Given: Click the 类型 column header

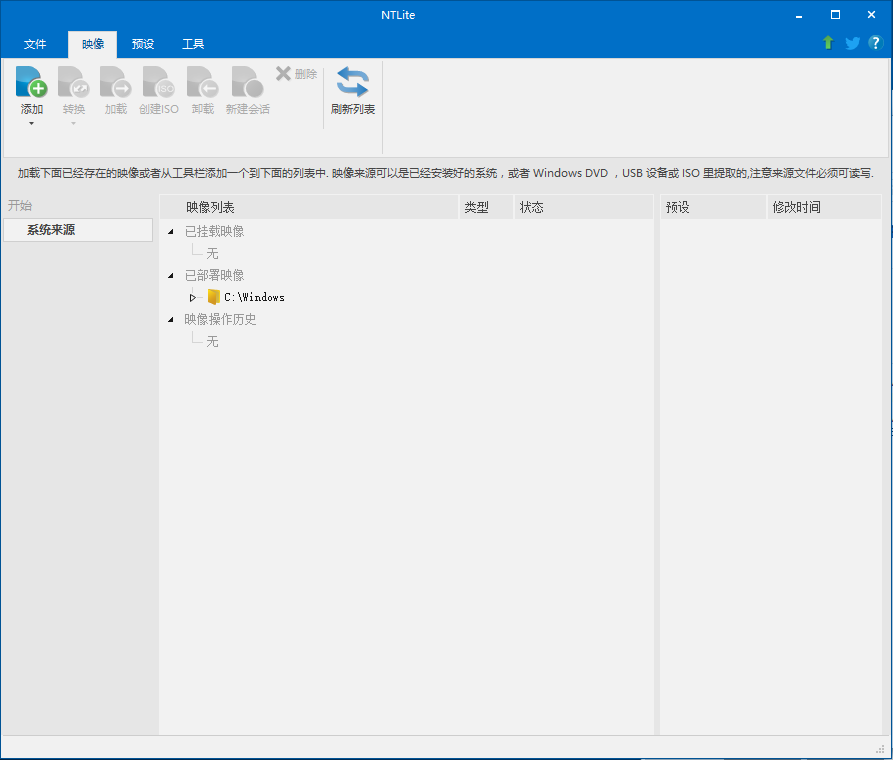Looking at the screenshot, I should pyautogui.click(x=487, y=207).
